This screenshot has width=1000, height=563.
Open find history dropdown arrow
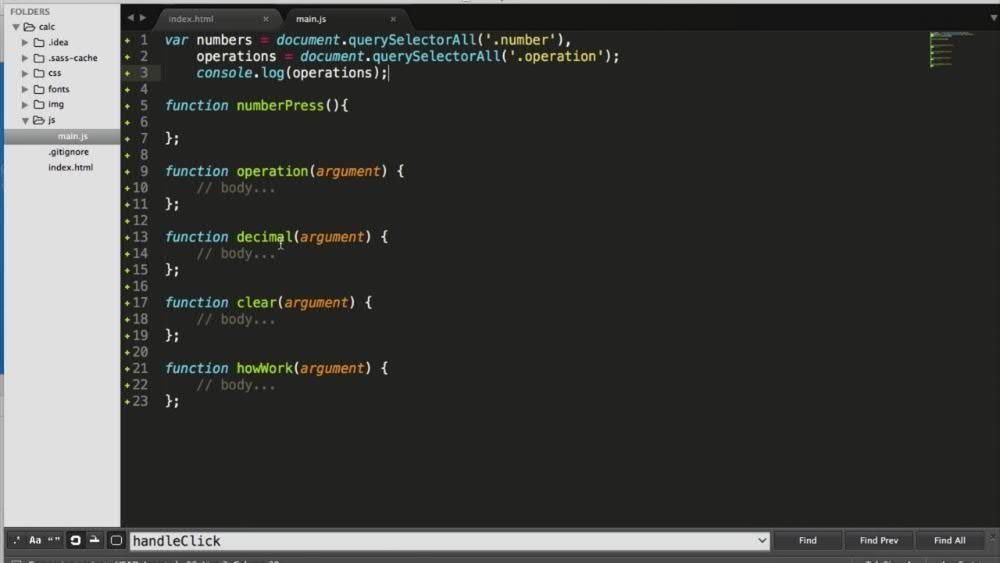click(x=762, y=541)
